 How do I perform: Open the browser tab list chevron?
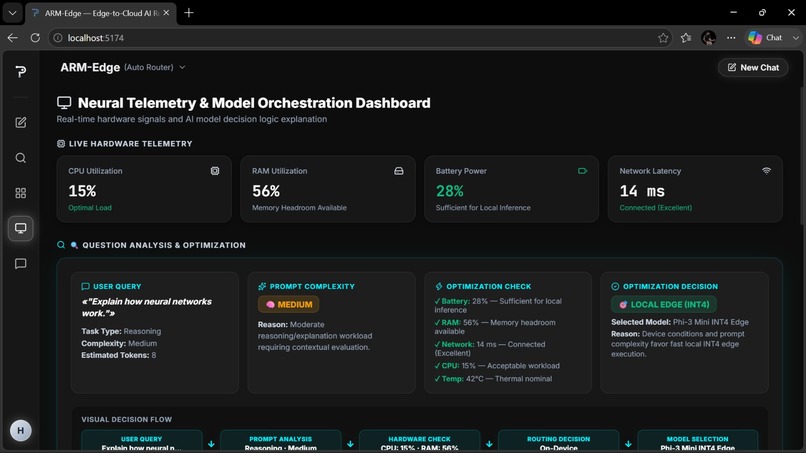(12, 13)
